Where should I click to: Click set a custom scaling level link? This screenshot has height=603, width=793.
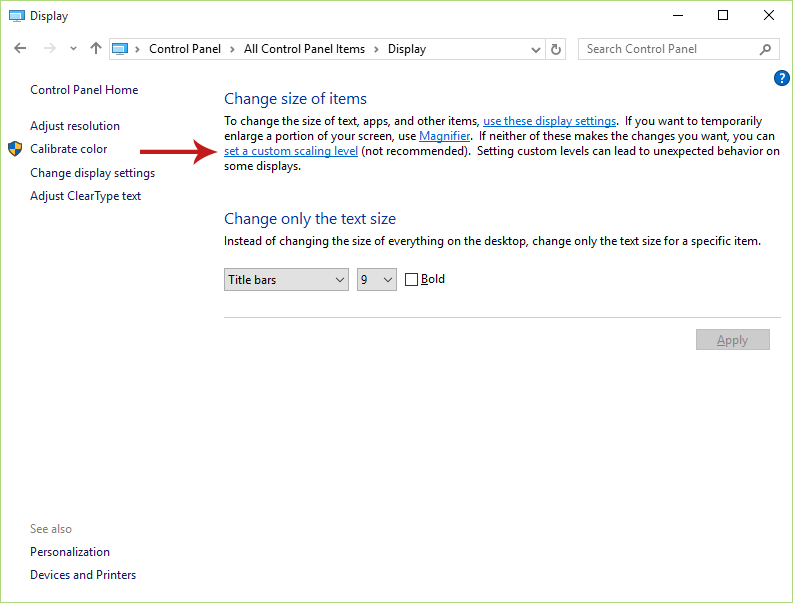click(291, 151)
